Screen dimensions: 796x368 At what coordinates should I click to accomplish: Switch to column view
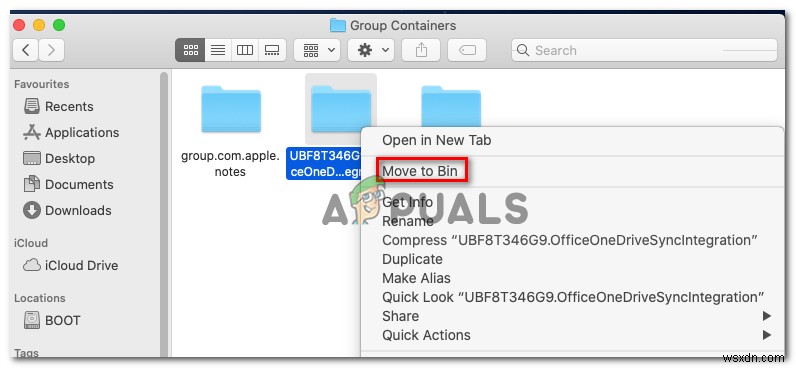point(245,50)
